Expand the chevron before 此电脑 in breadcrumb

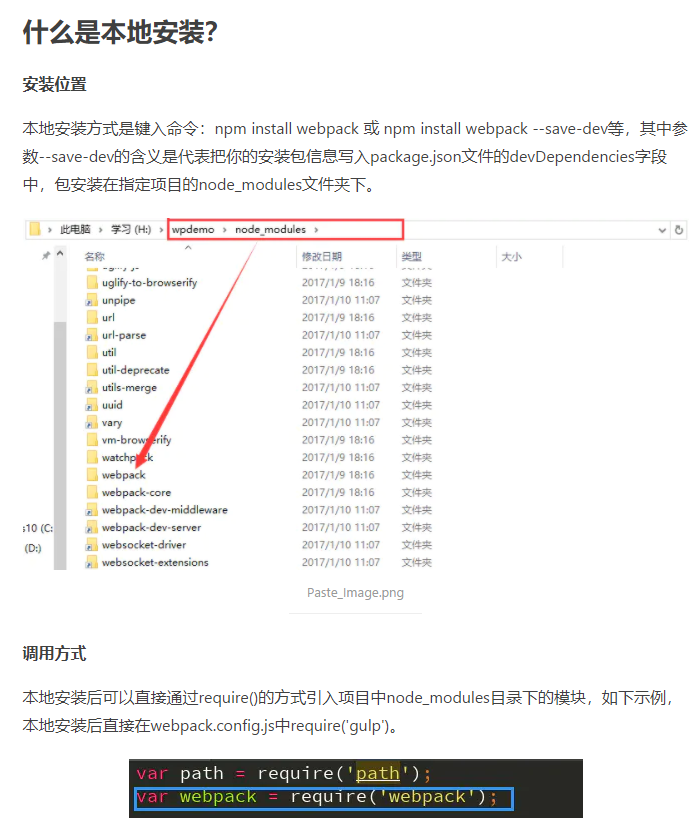(50, 230)
